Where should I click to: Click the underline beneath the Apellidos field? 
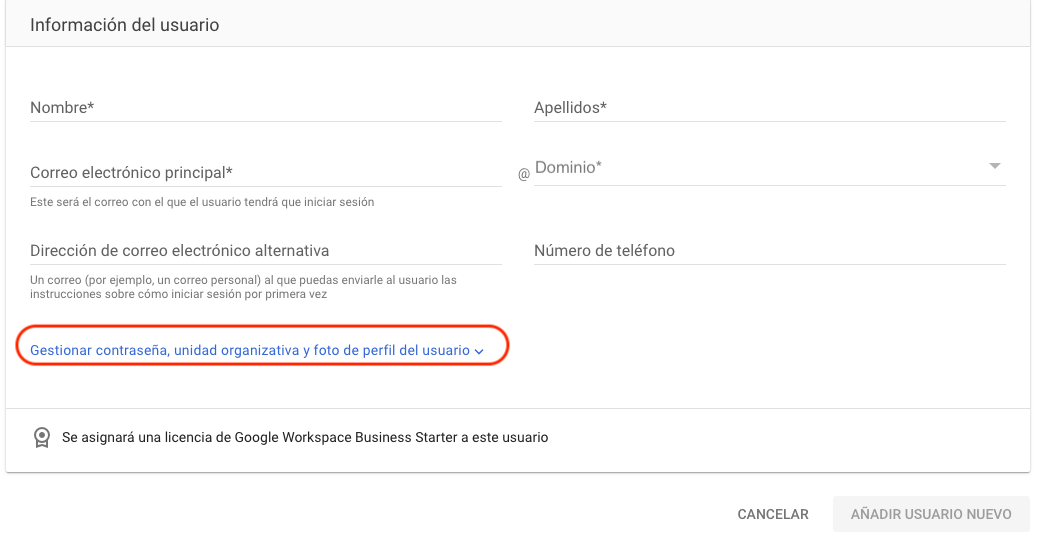pos(770,122)
